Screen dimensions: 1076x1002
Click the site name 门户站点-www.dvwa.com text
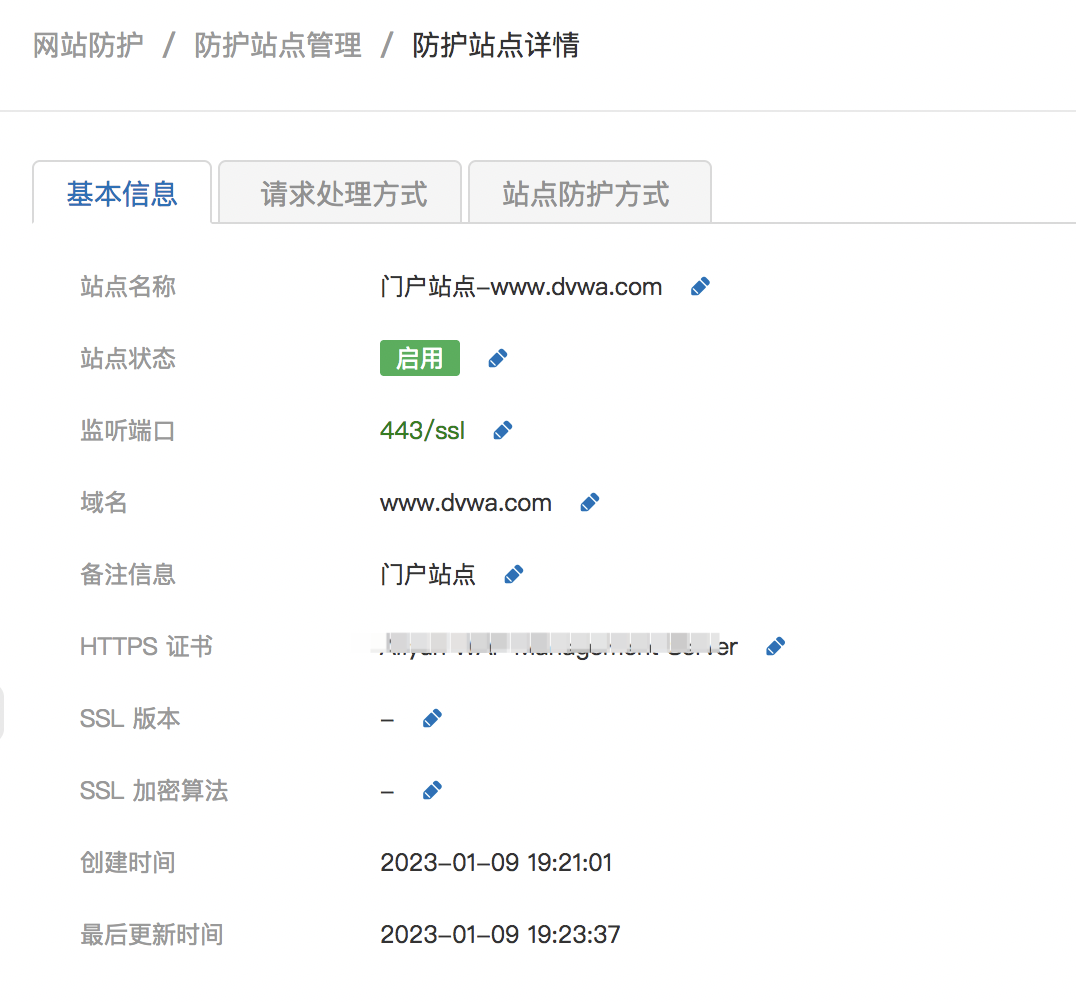(x=521, y=287)
